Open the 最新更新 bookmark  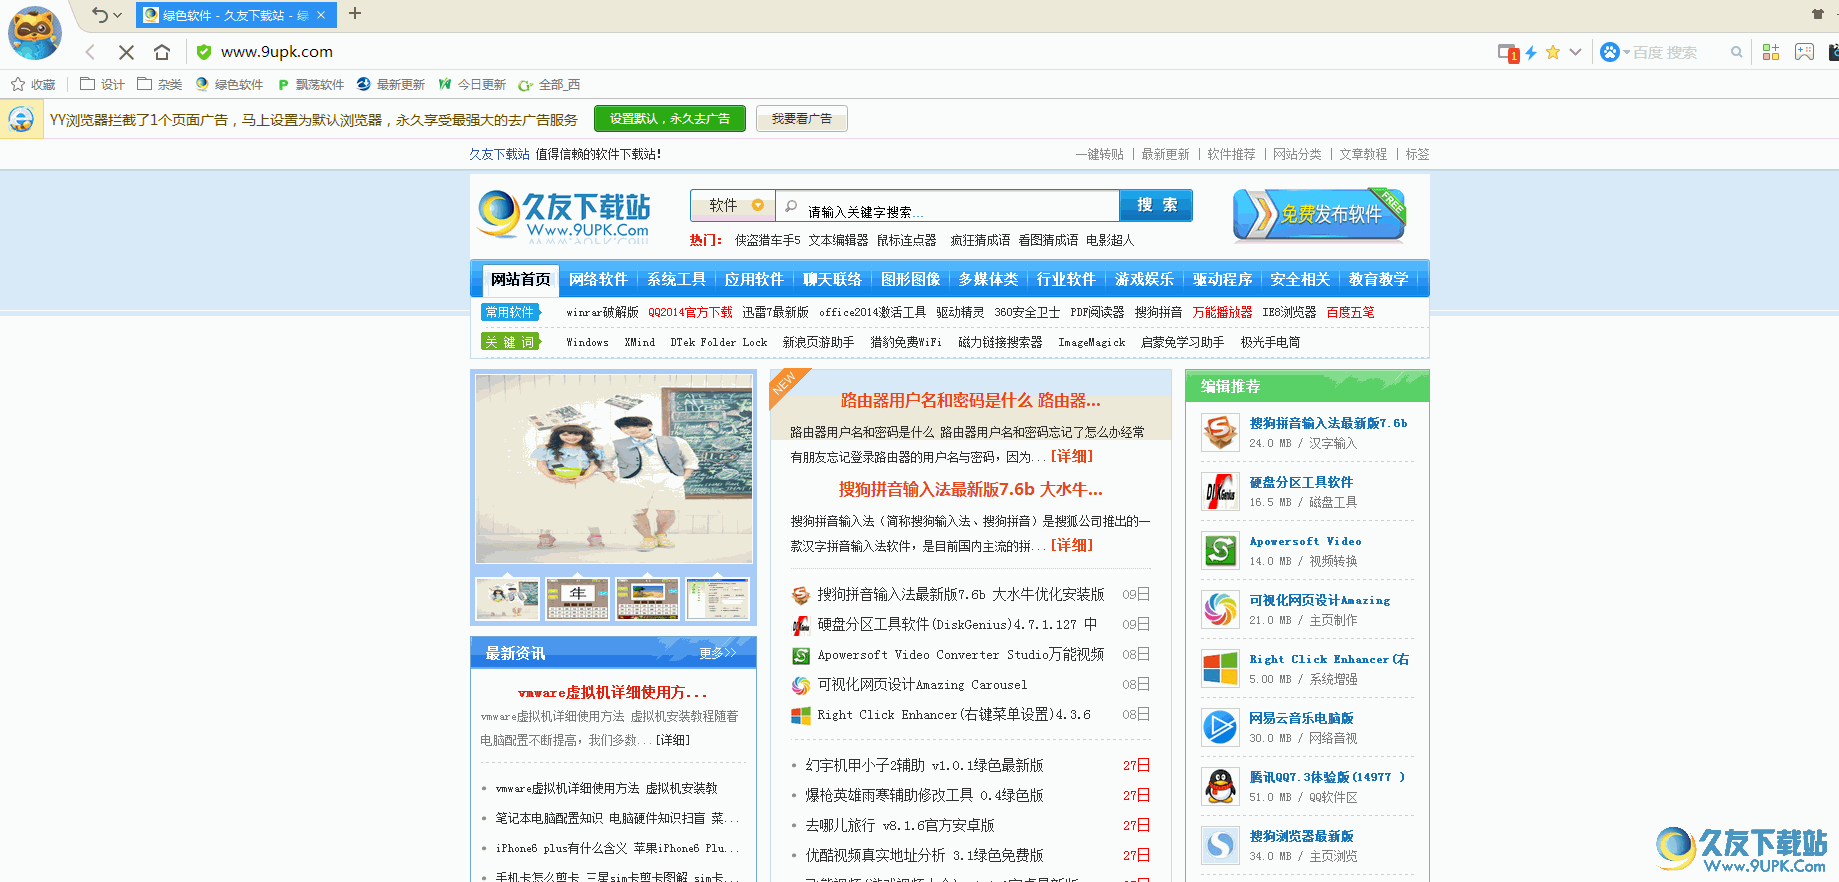pyautogui.click(x=391, y=85)
